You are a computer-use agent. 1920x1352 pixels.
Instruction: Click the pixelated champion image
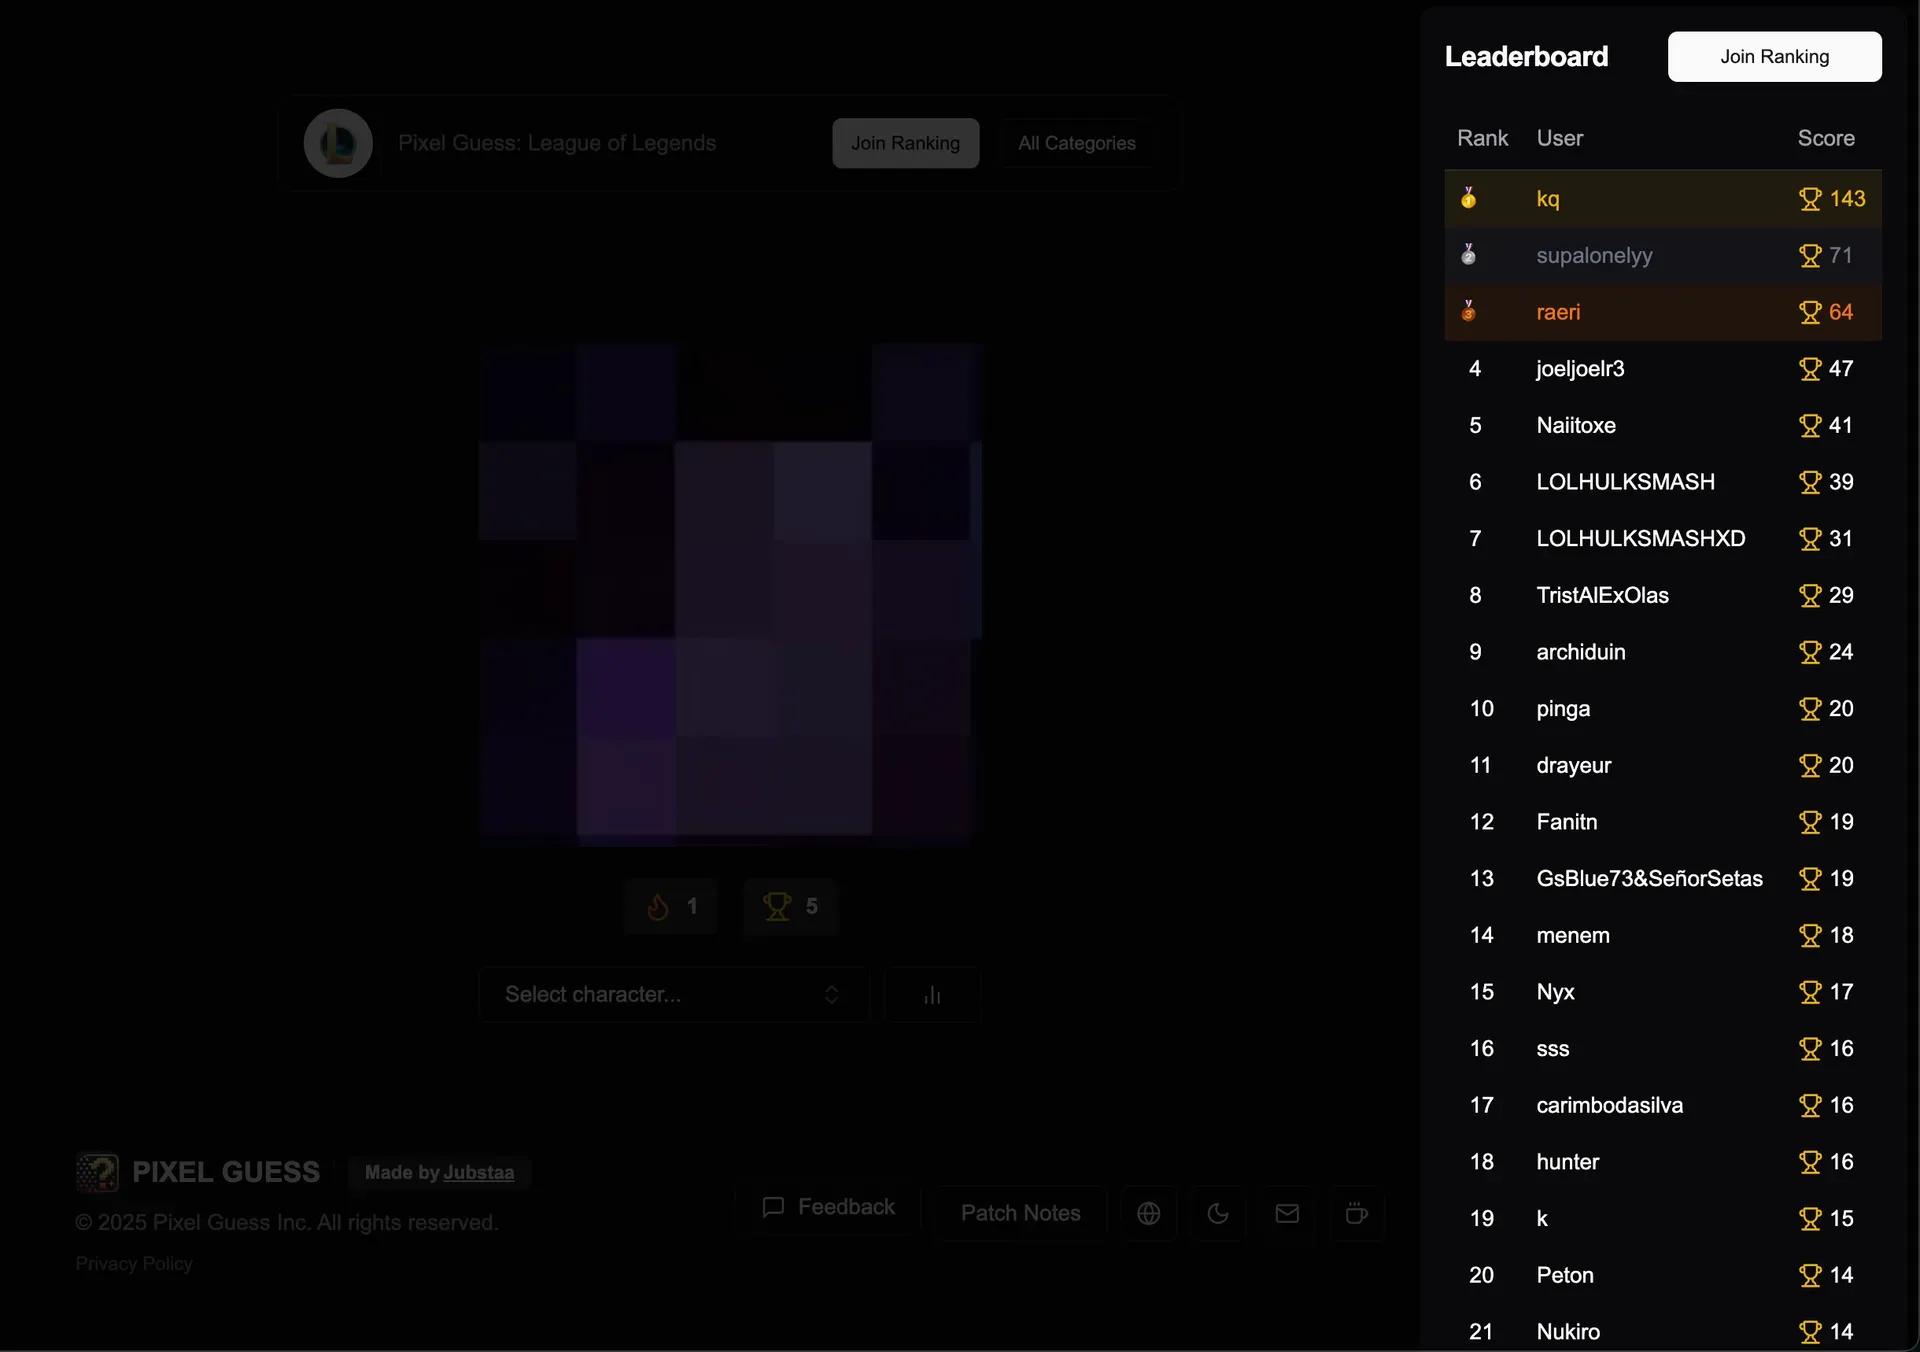730,594
